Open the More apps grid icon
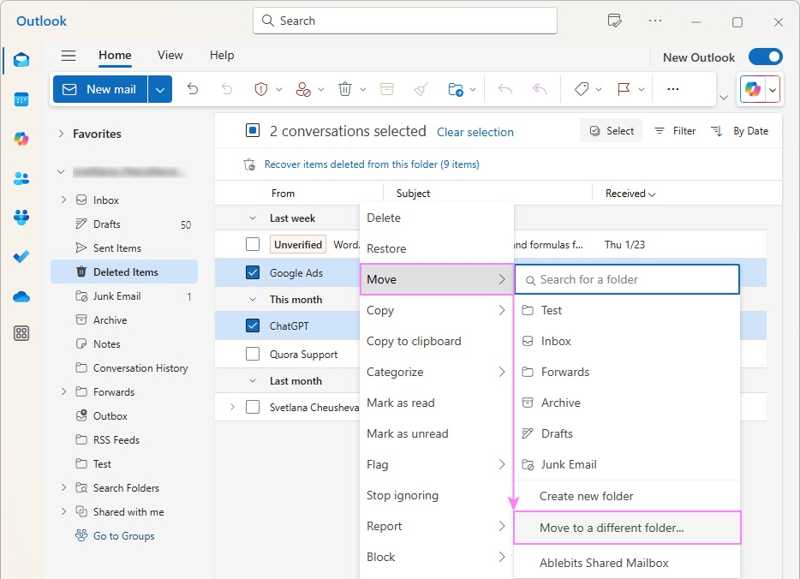 coord(21,330)
